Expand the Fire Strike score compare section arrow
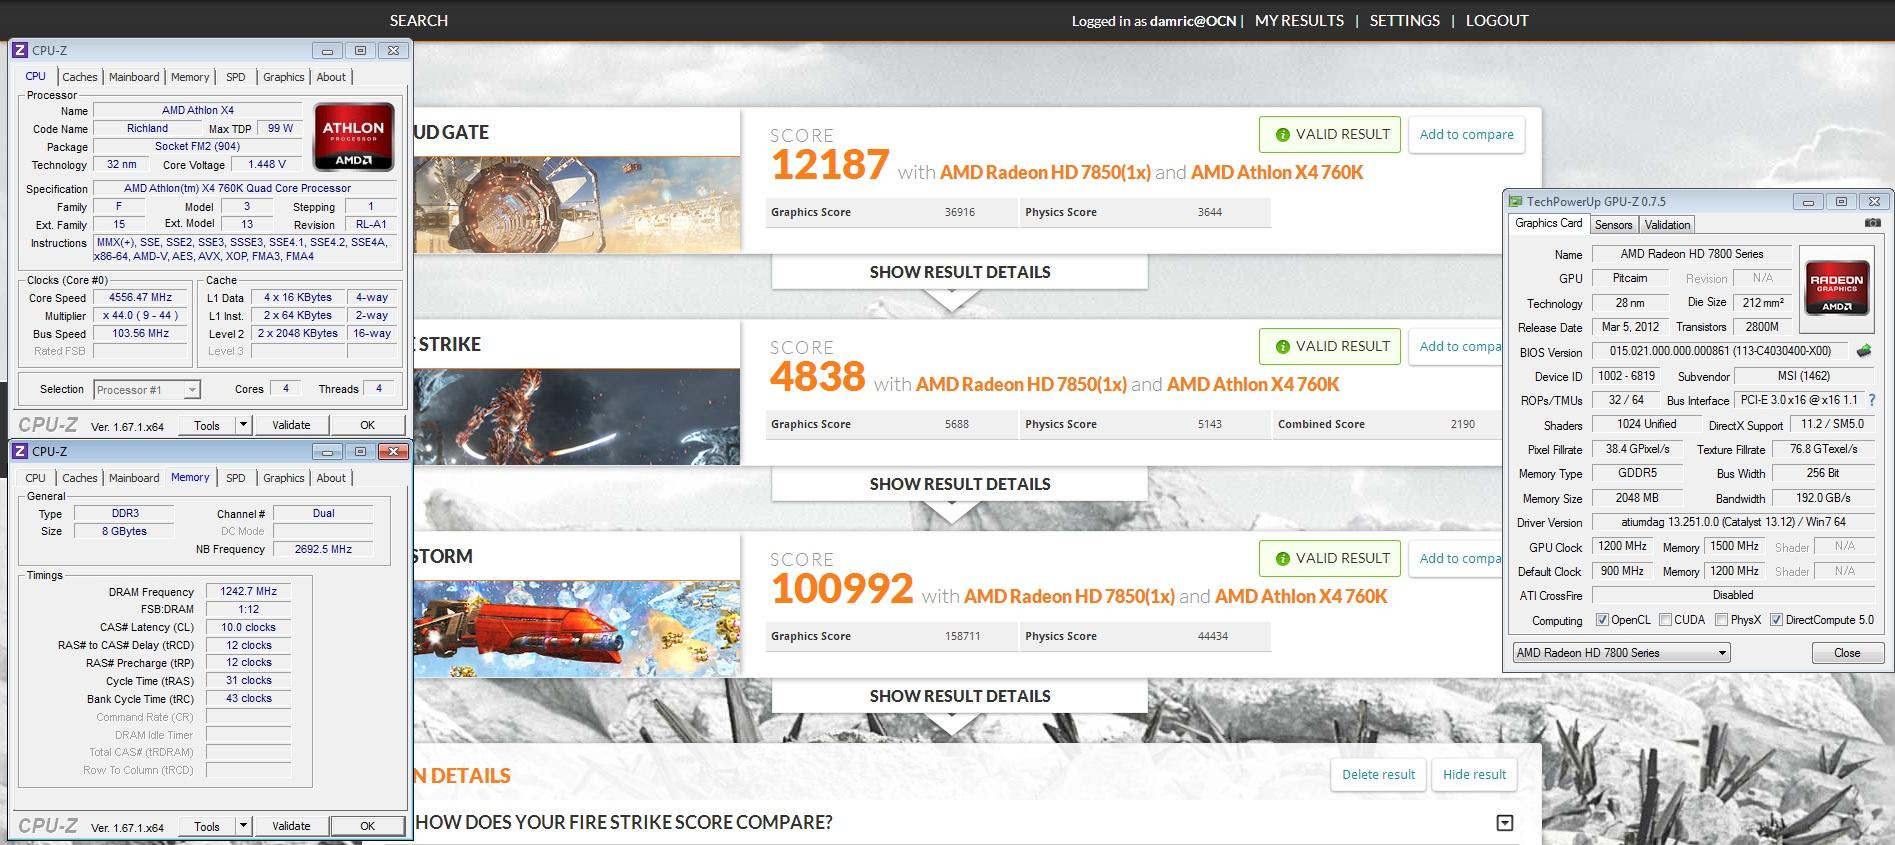 pos(1504,823)
